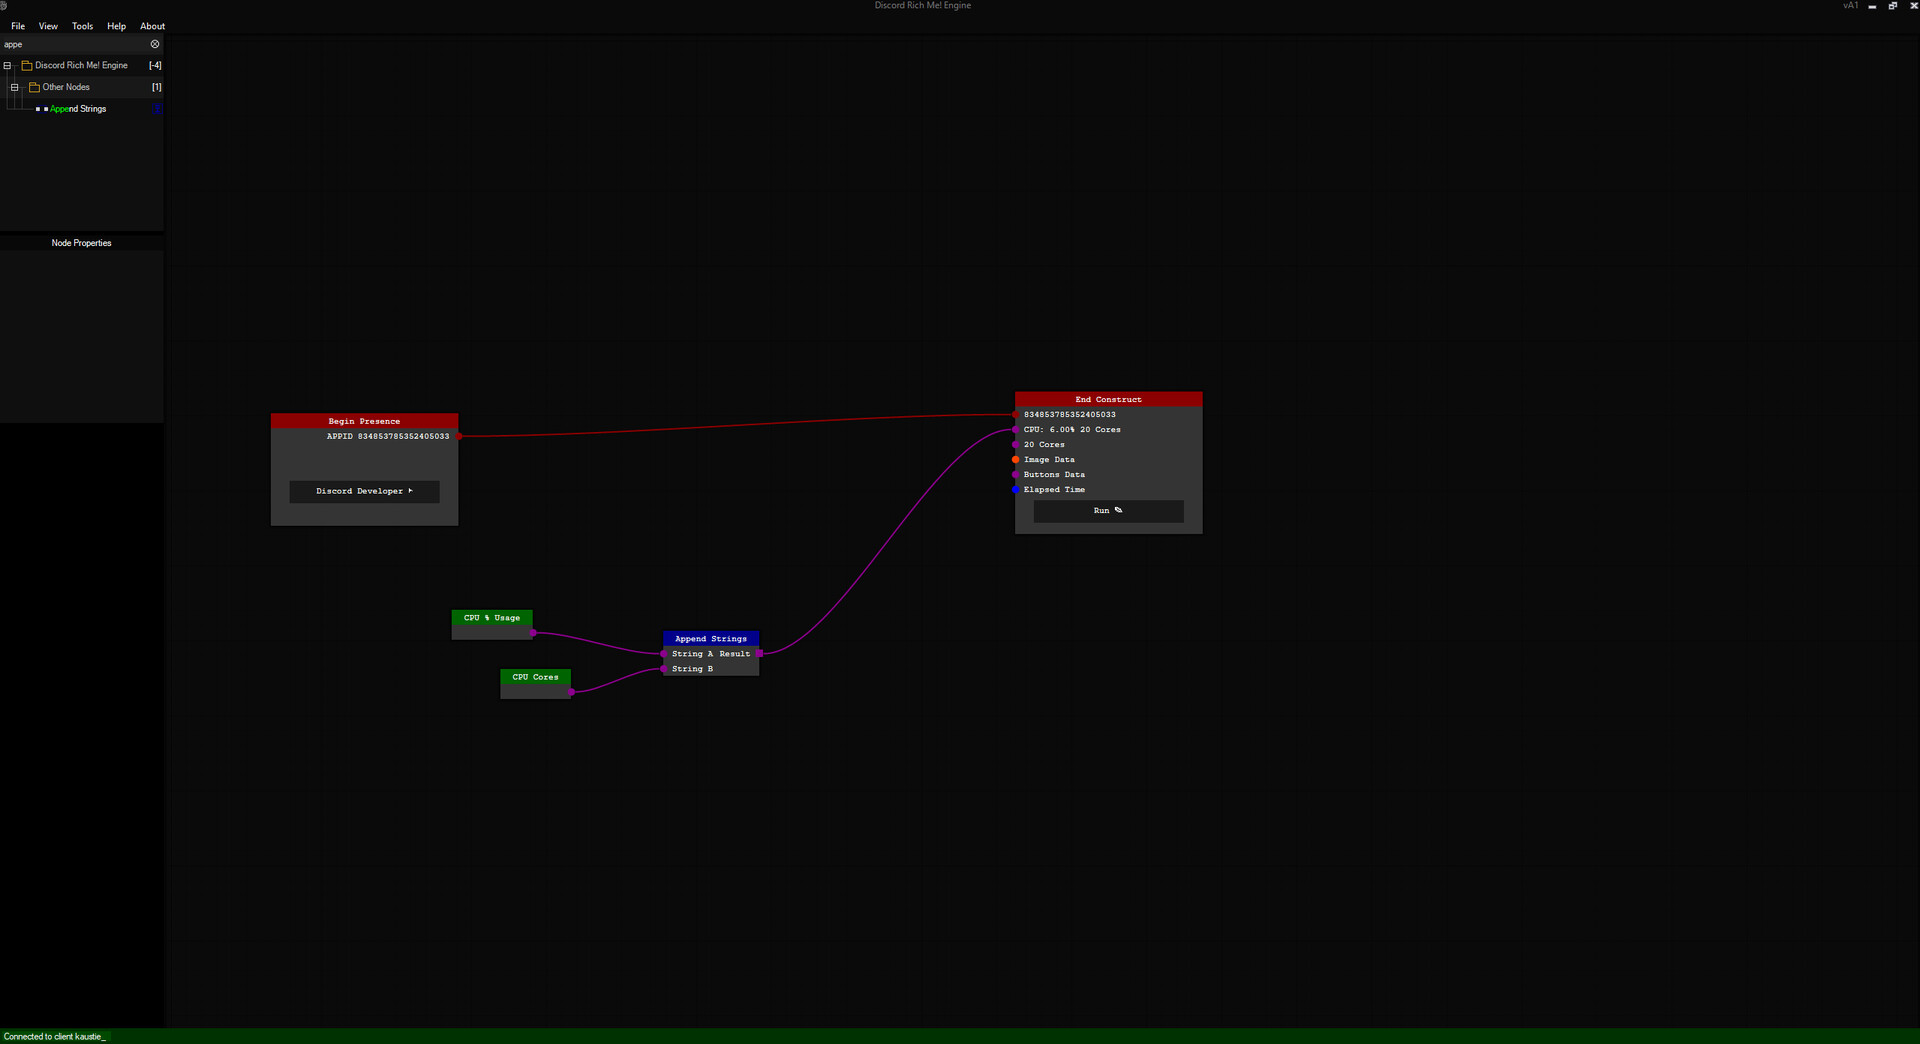Screen dimensions: 1920x1044
Task: Click the output pin of CPU Cores
Action: pos(572,691)
